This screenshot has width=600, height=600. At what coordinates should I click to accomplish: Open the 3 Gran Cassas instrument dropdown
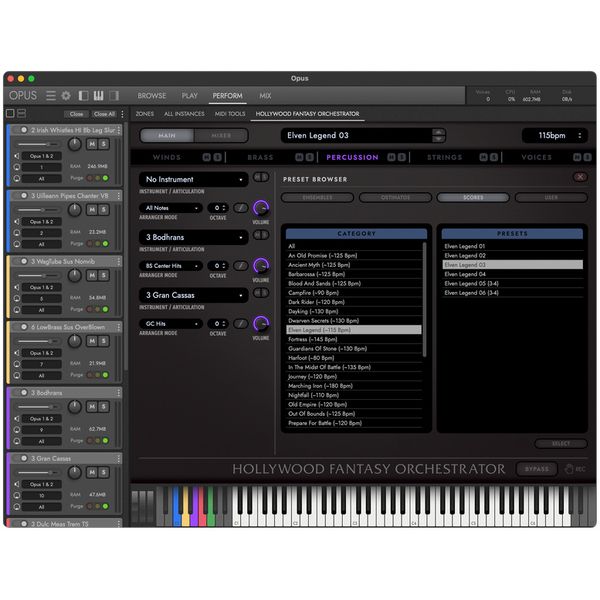click(194, 295)
